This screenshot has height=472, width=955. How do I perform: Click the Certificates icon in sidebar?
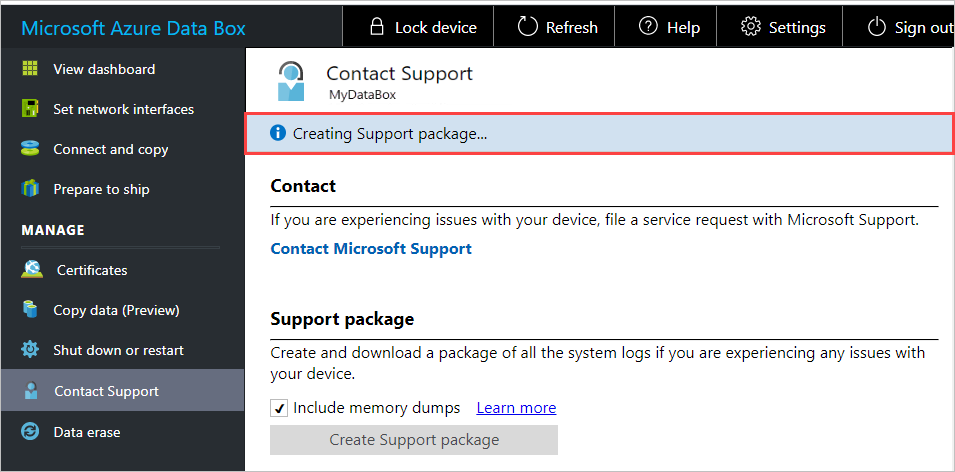pyautogui.click(x=31, y=270)
